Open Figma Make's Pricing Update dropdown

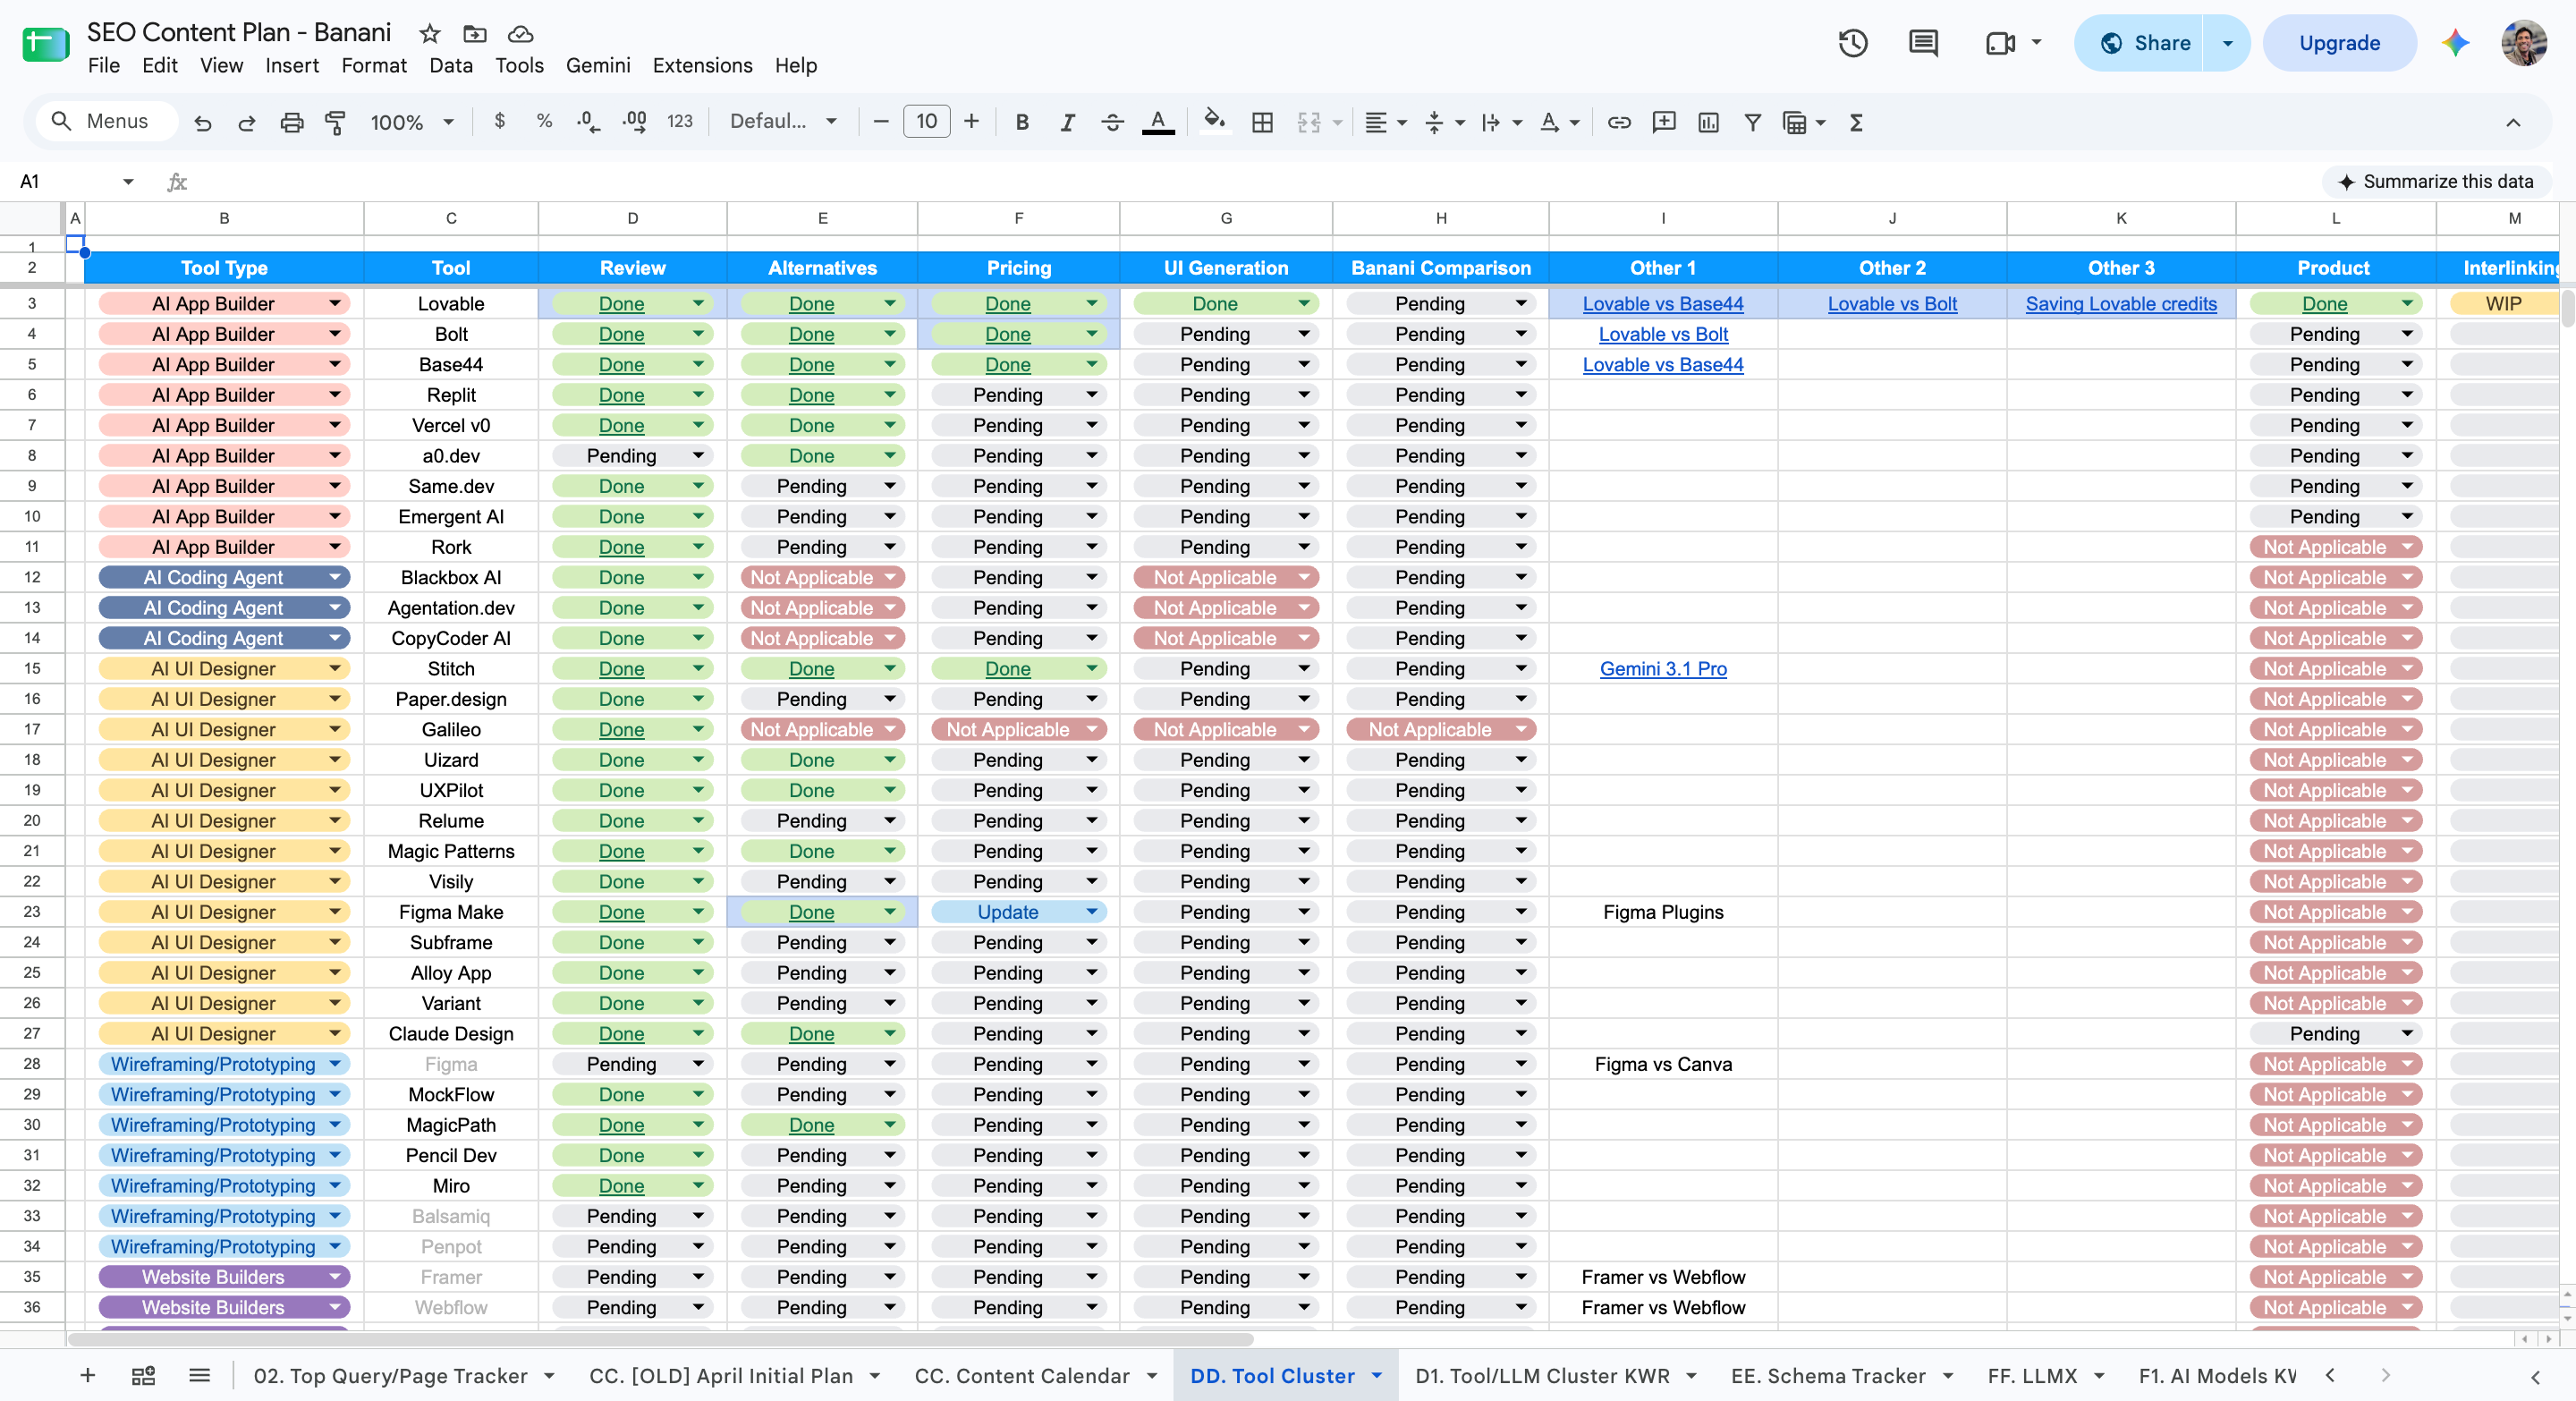(1092, 912)
